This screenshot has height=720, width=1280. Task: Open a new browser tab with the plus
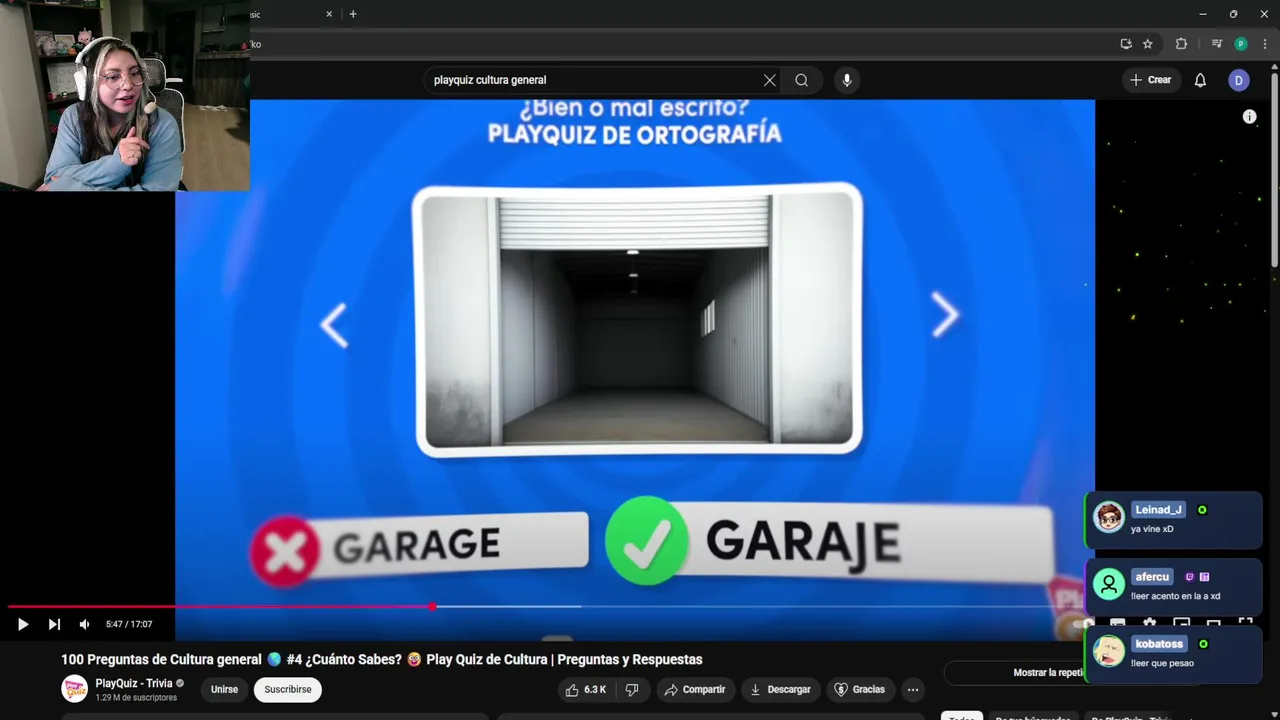(x=352, y=14)
